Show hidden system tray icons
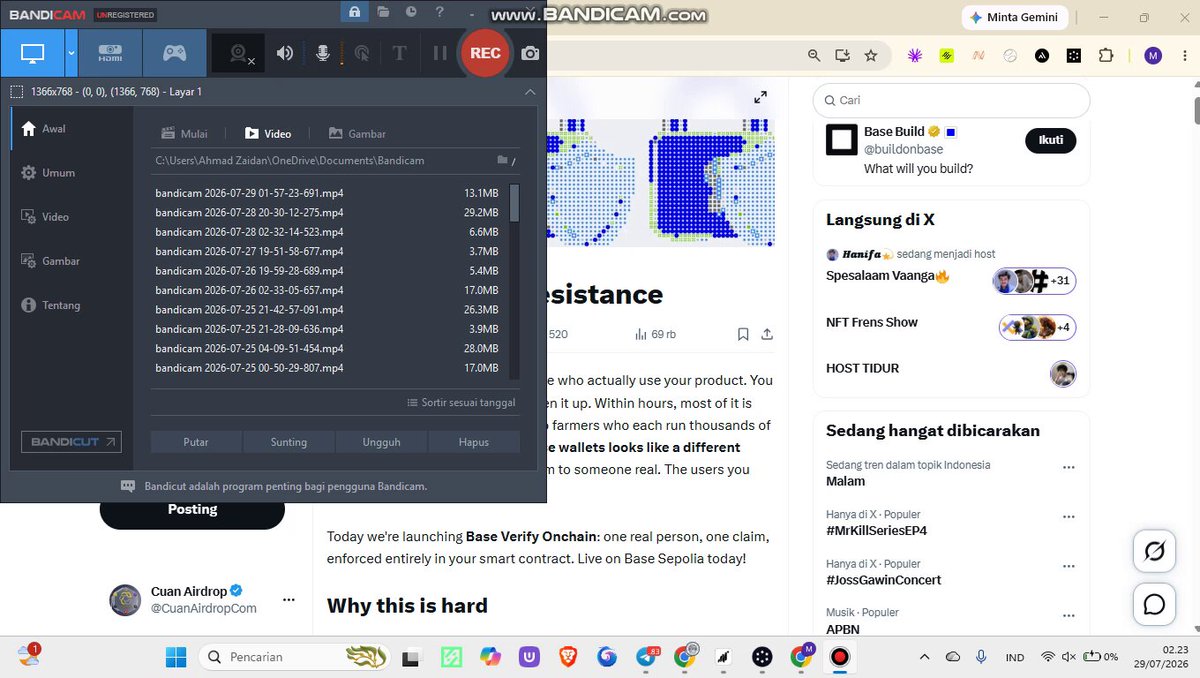 [924, 657]
